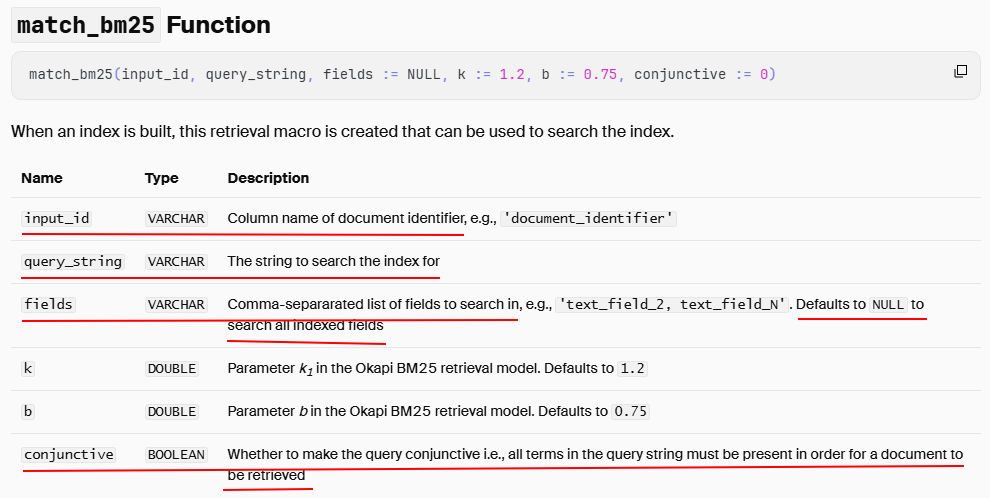This screenshot has width=990, height=498.
Task: Click the input_id parameter name
Action: (x=57, y=218)
